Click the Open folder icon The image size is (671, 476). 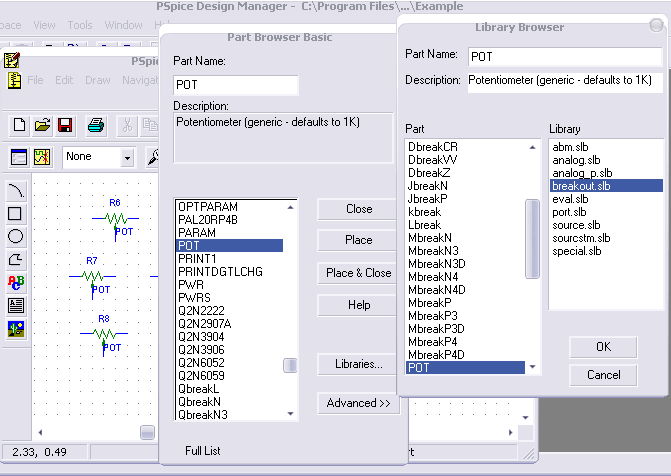click(x=42, y=125)
